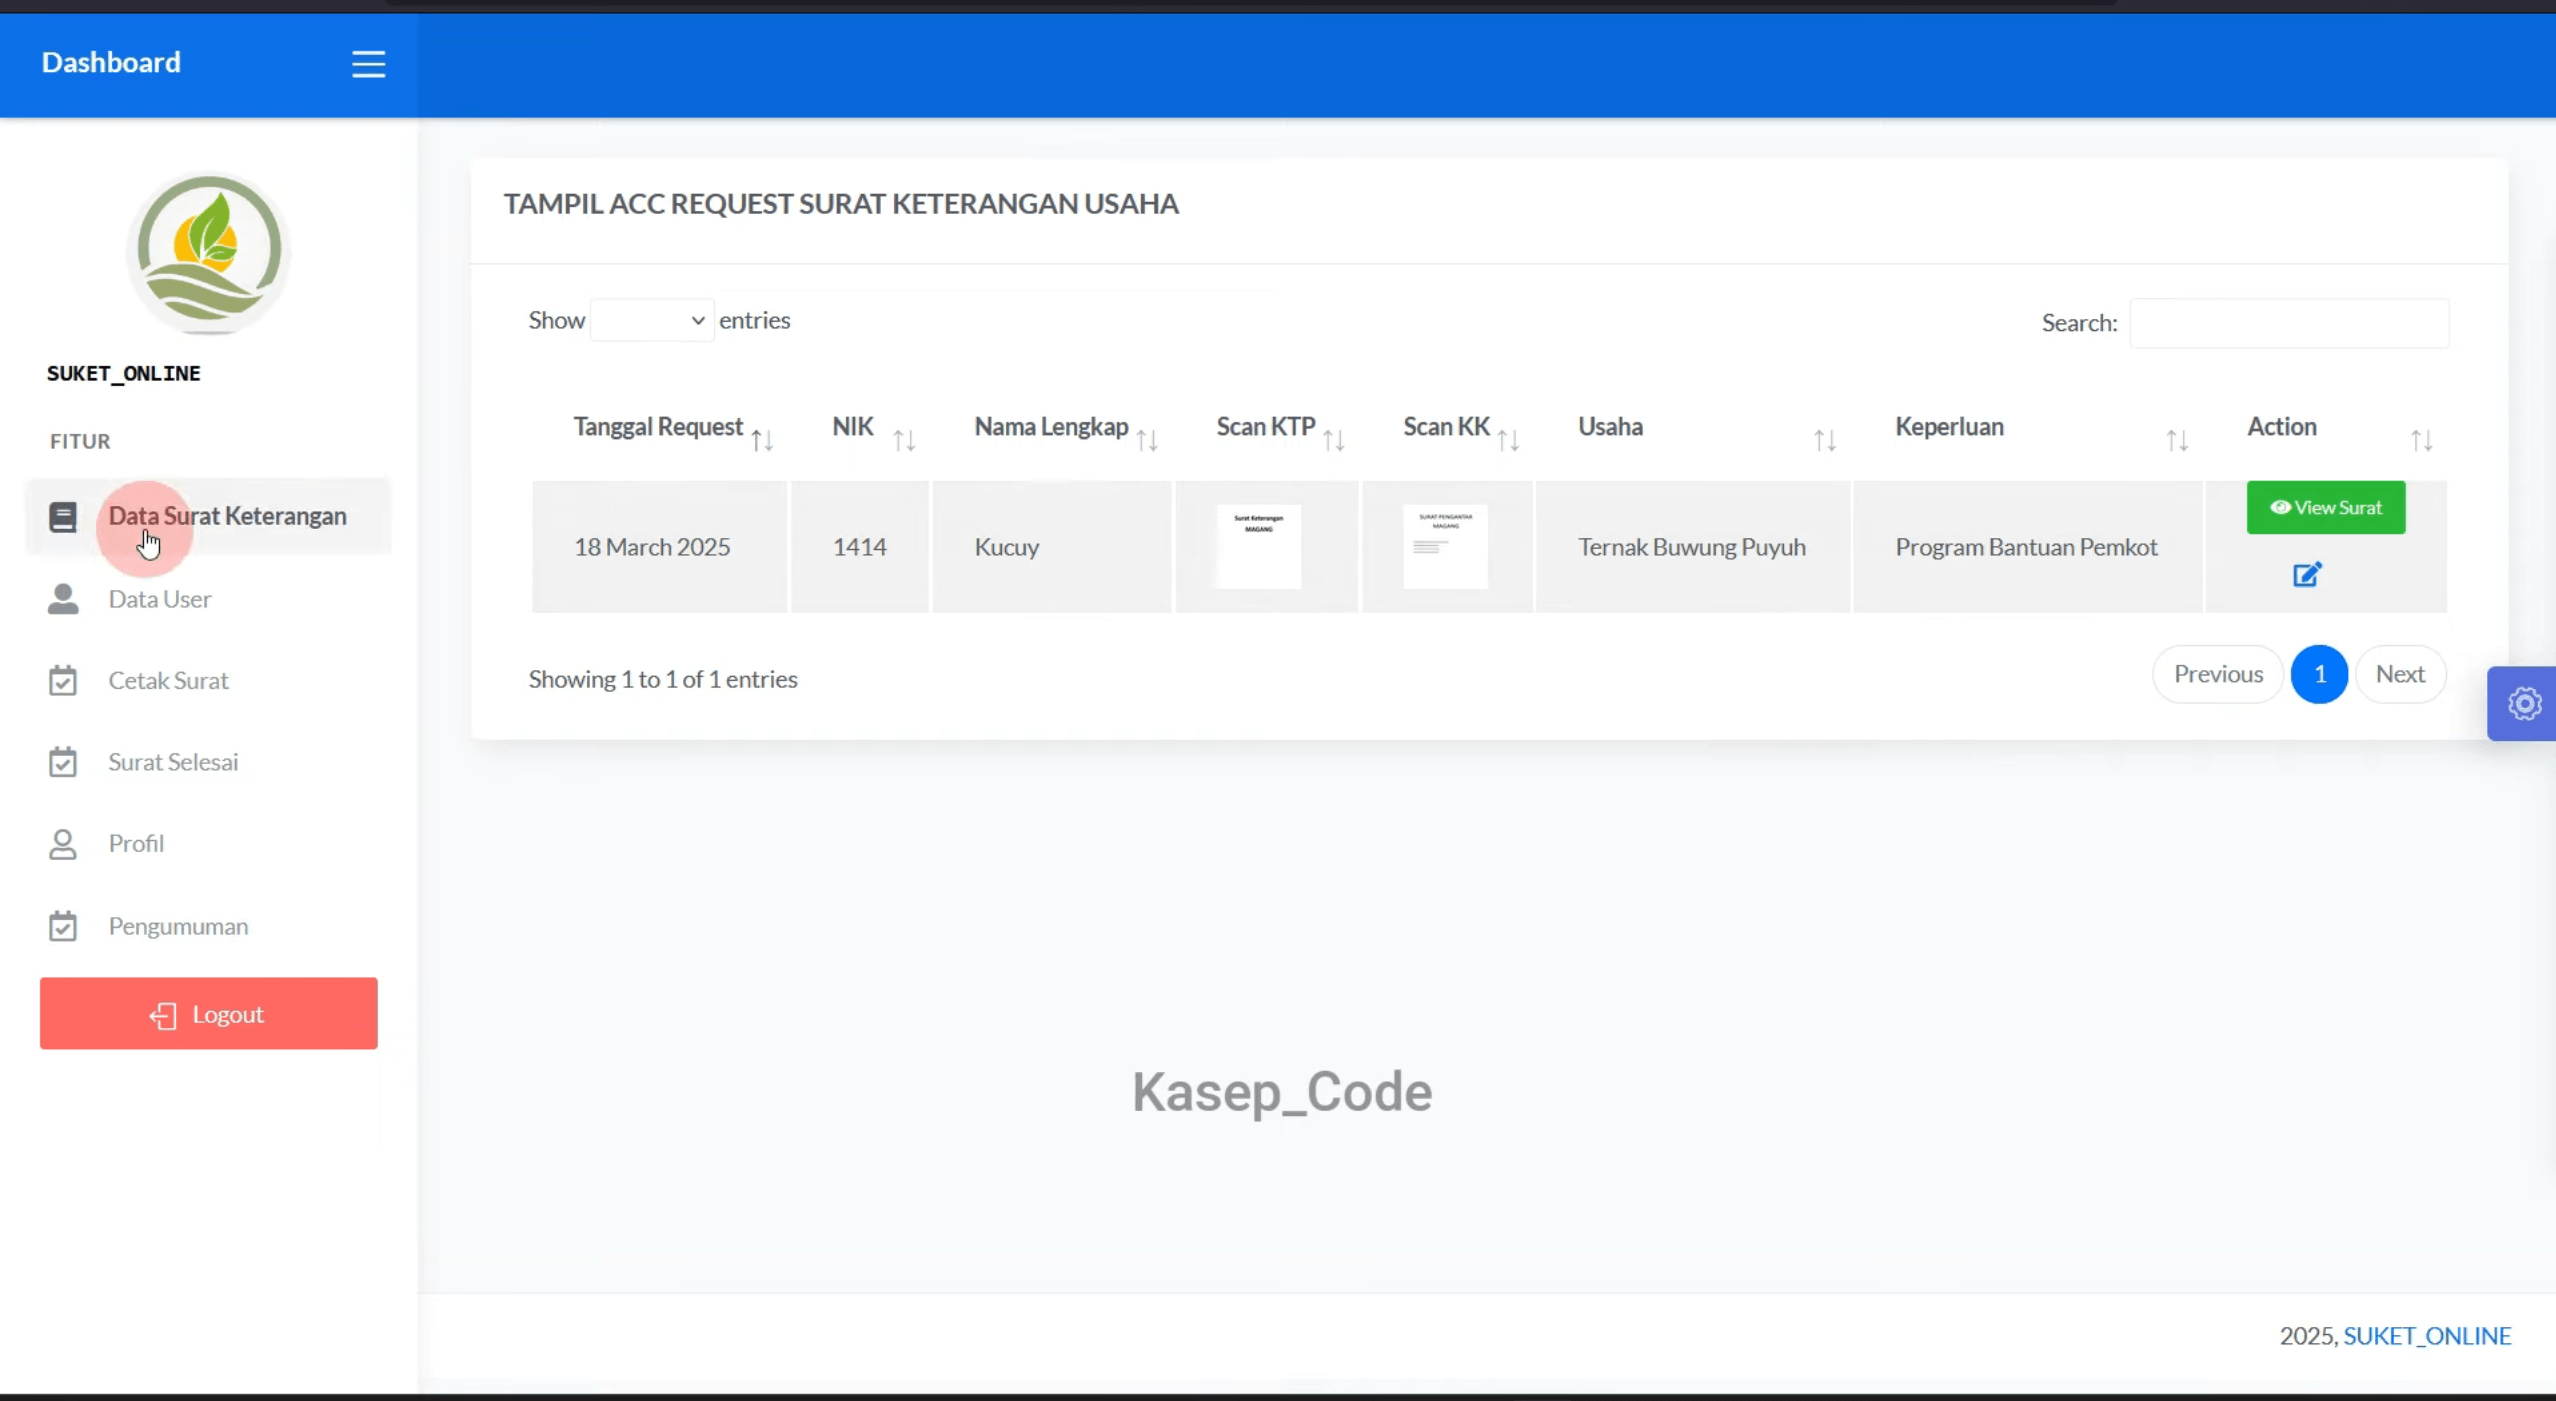Open the settings gear panel on right edge
The width and height of the screenshot is (2556, 1401).
(x=2523, y=704)
